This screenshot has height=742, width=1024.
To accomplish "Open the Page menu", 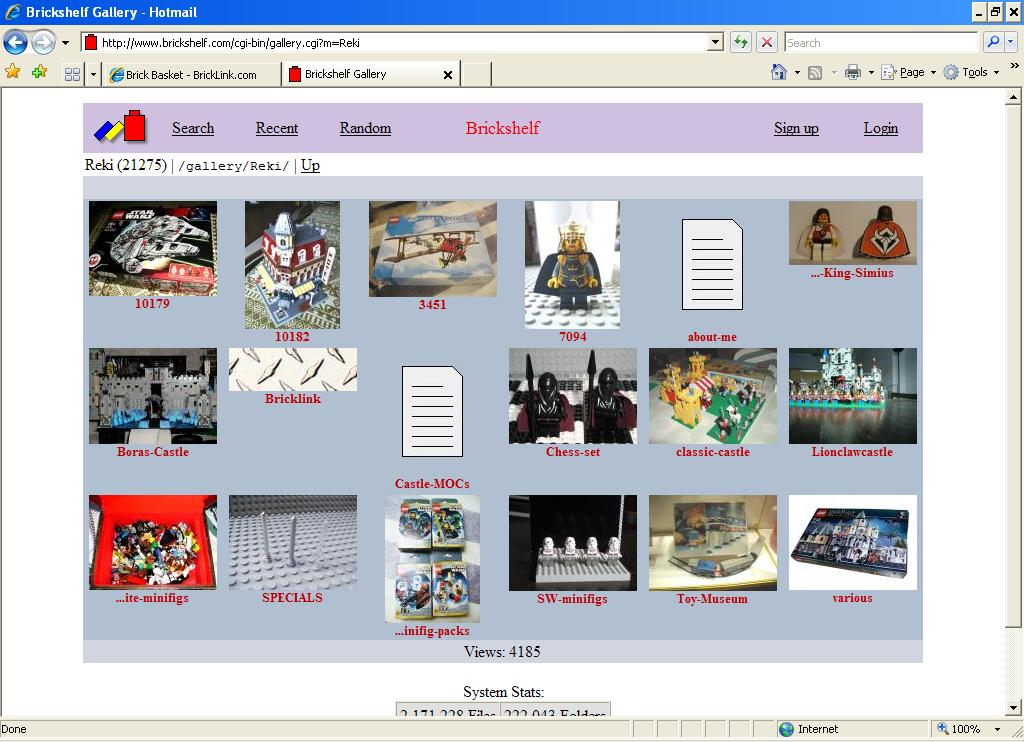I will point(908,73).
